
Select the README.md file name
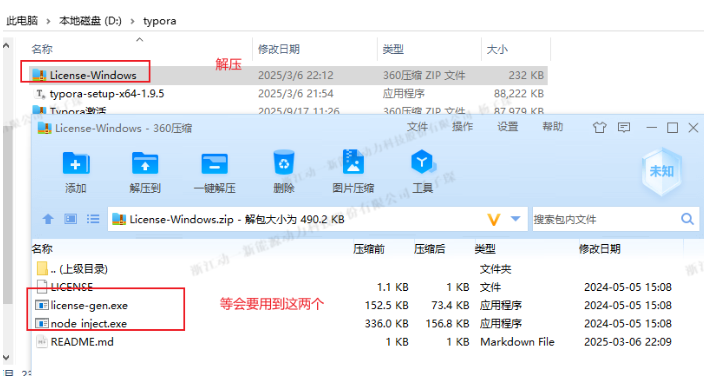tap(82, 342)
